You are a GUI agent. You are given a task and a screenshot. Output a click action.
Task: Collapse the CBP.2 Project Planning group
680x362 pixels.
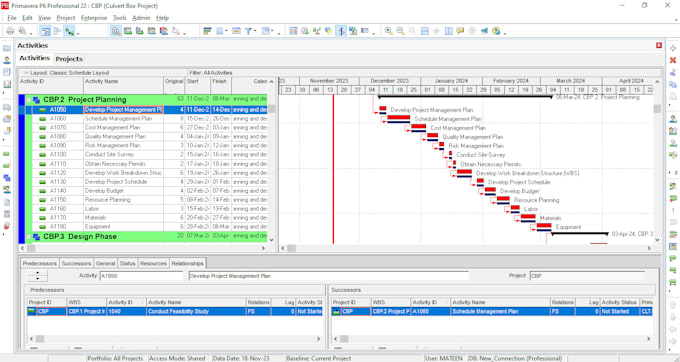coord(29,100)
